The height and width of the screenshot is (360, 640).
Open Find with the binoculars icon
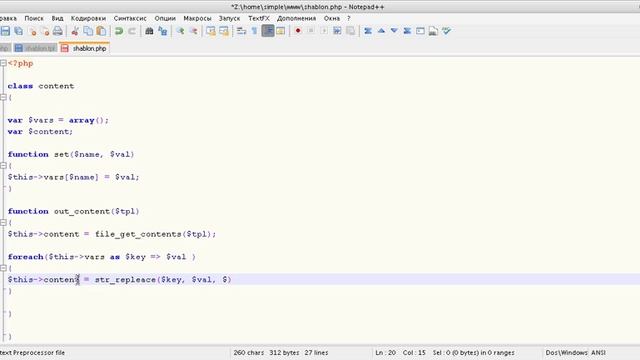149,31
